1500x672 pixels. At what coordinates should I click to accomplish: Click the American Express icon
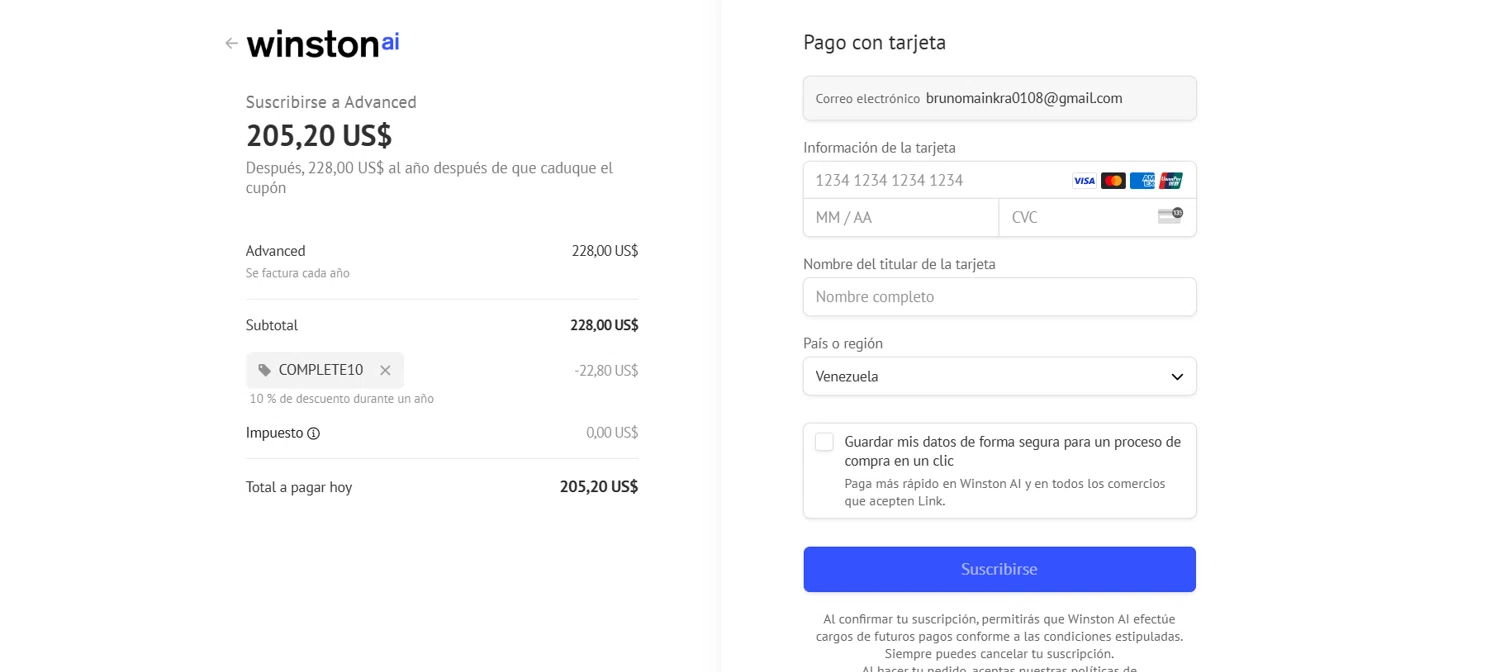point(1142,181)
